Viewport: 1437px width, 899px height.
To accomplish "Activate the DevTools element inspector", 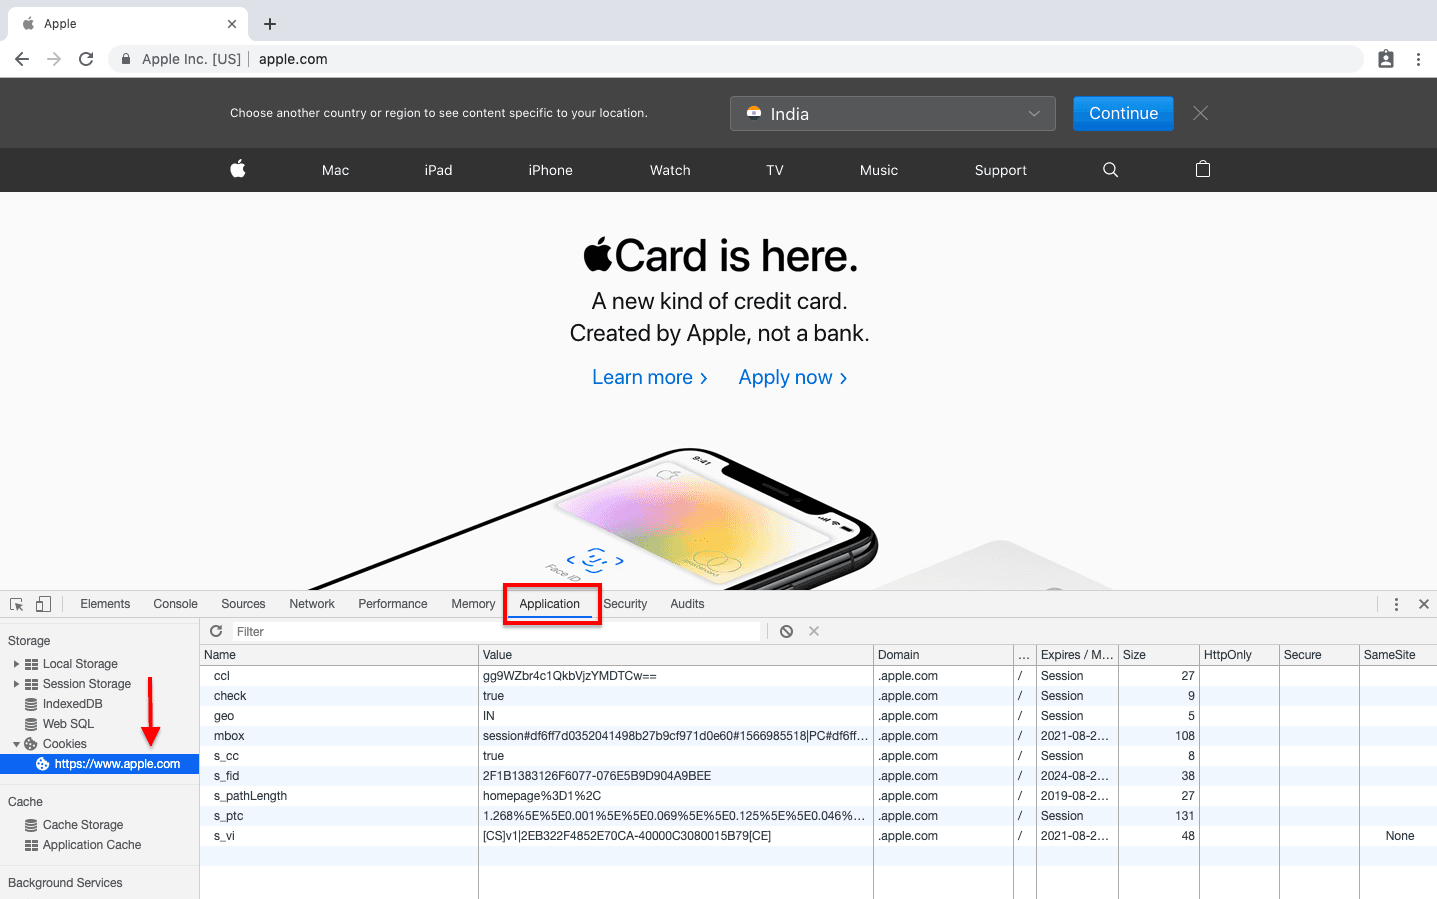I will click(17, 604).
